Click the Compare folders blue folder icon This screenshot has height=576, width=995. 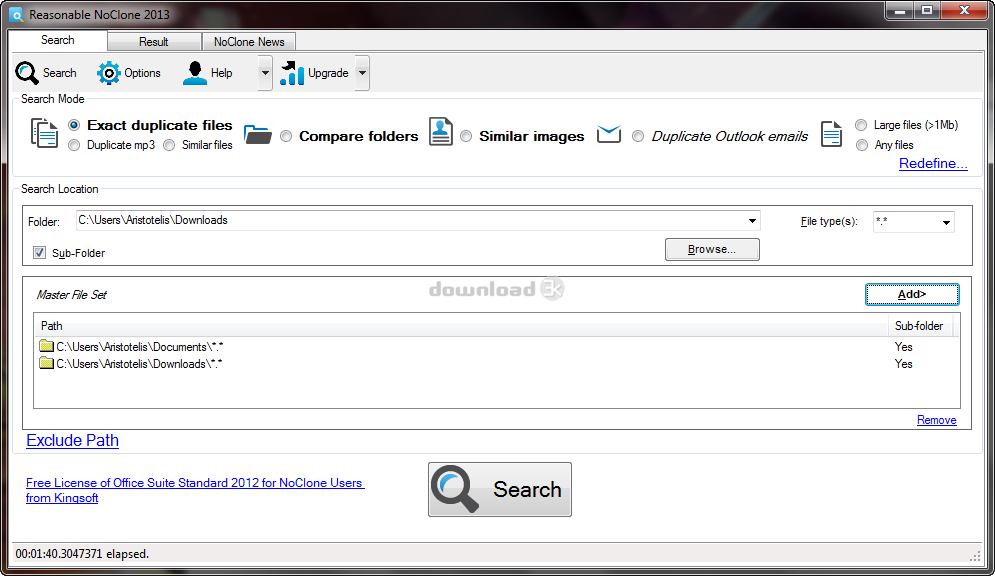(258, 134)
